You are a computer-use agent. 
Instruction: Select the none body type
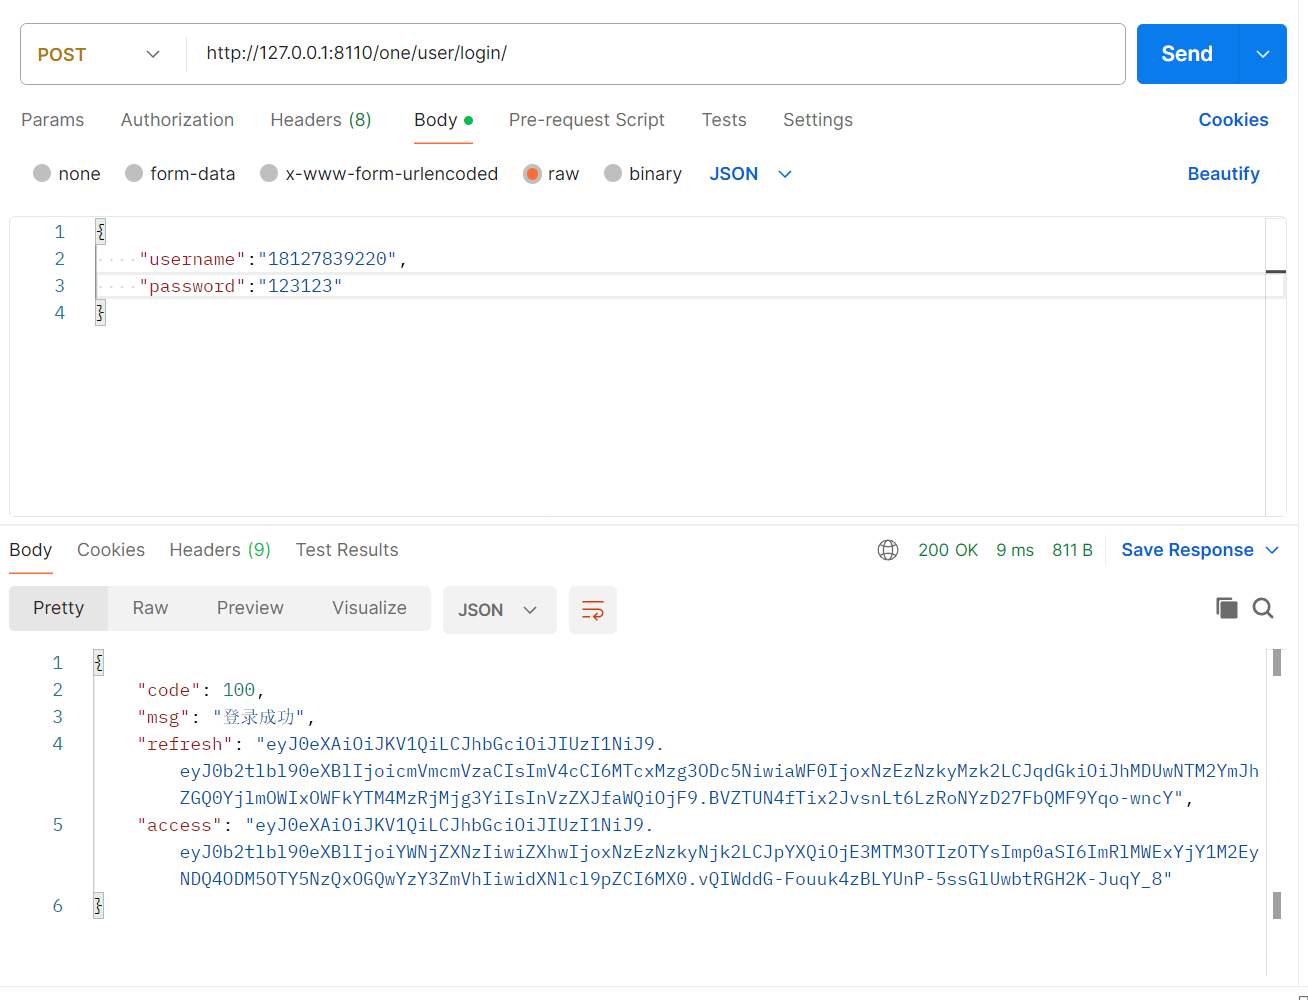tap(67, 174)
